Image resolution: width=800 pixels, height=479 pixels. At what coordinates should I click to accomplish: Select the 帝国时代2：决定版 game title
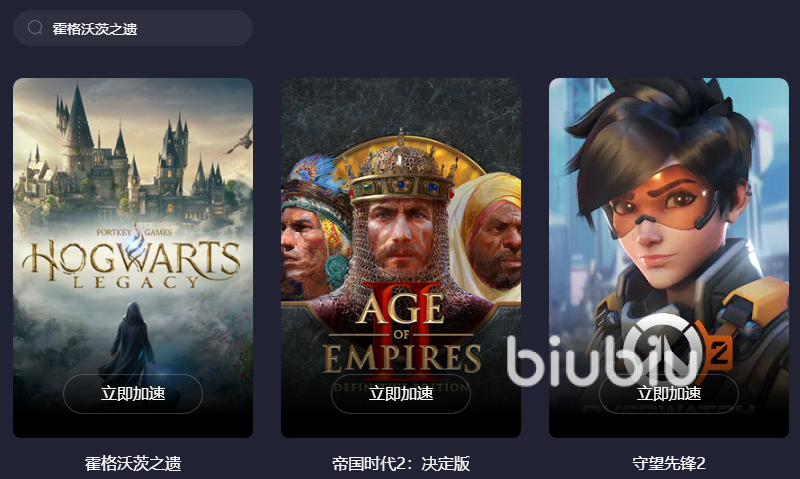pos(401,463)
